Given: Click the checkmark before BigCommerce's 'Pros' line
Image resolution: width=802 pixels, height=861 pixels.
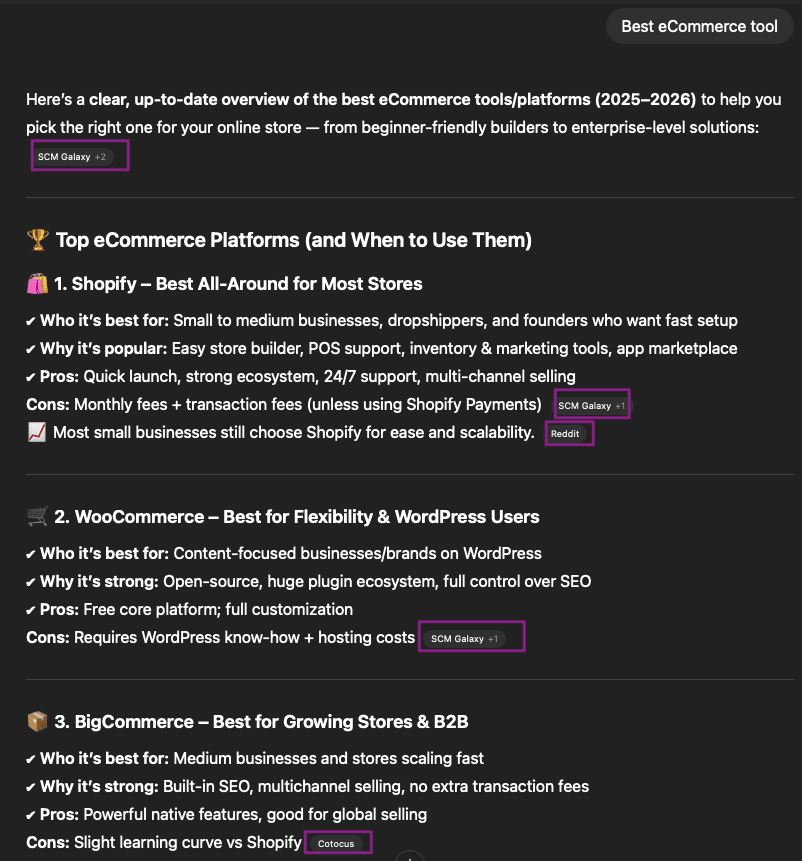Looking at the screenshot, I should (x=31, y=815).
